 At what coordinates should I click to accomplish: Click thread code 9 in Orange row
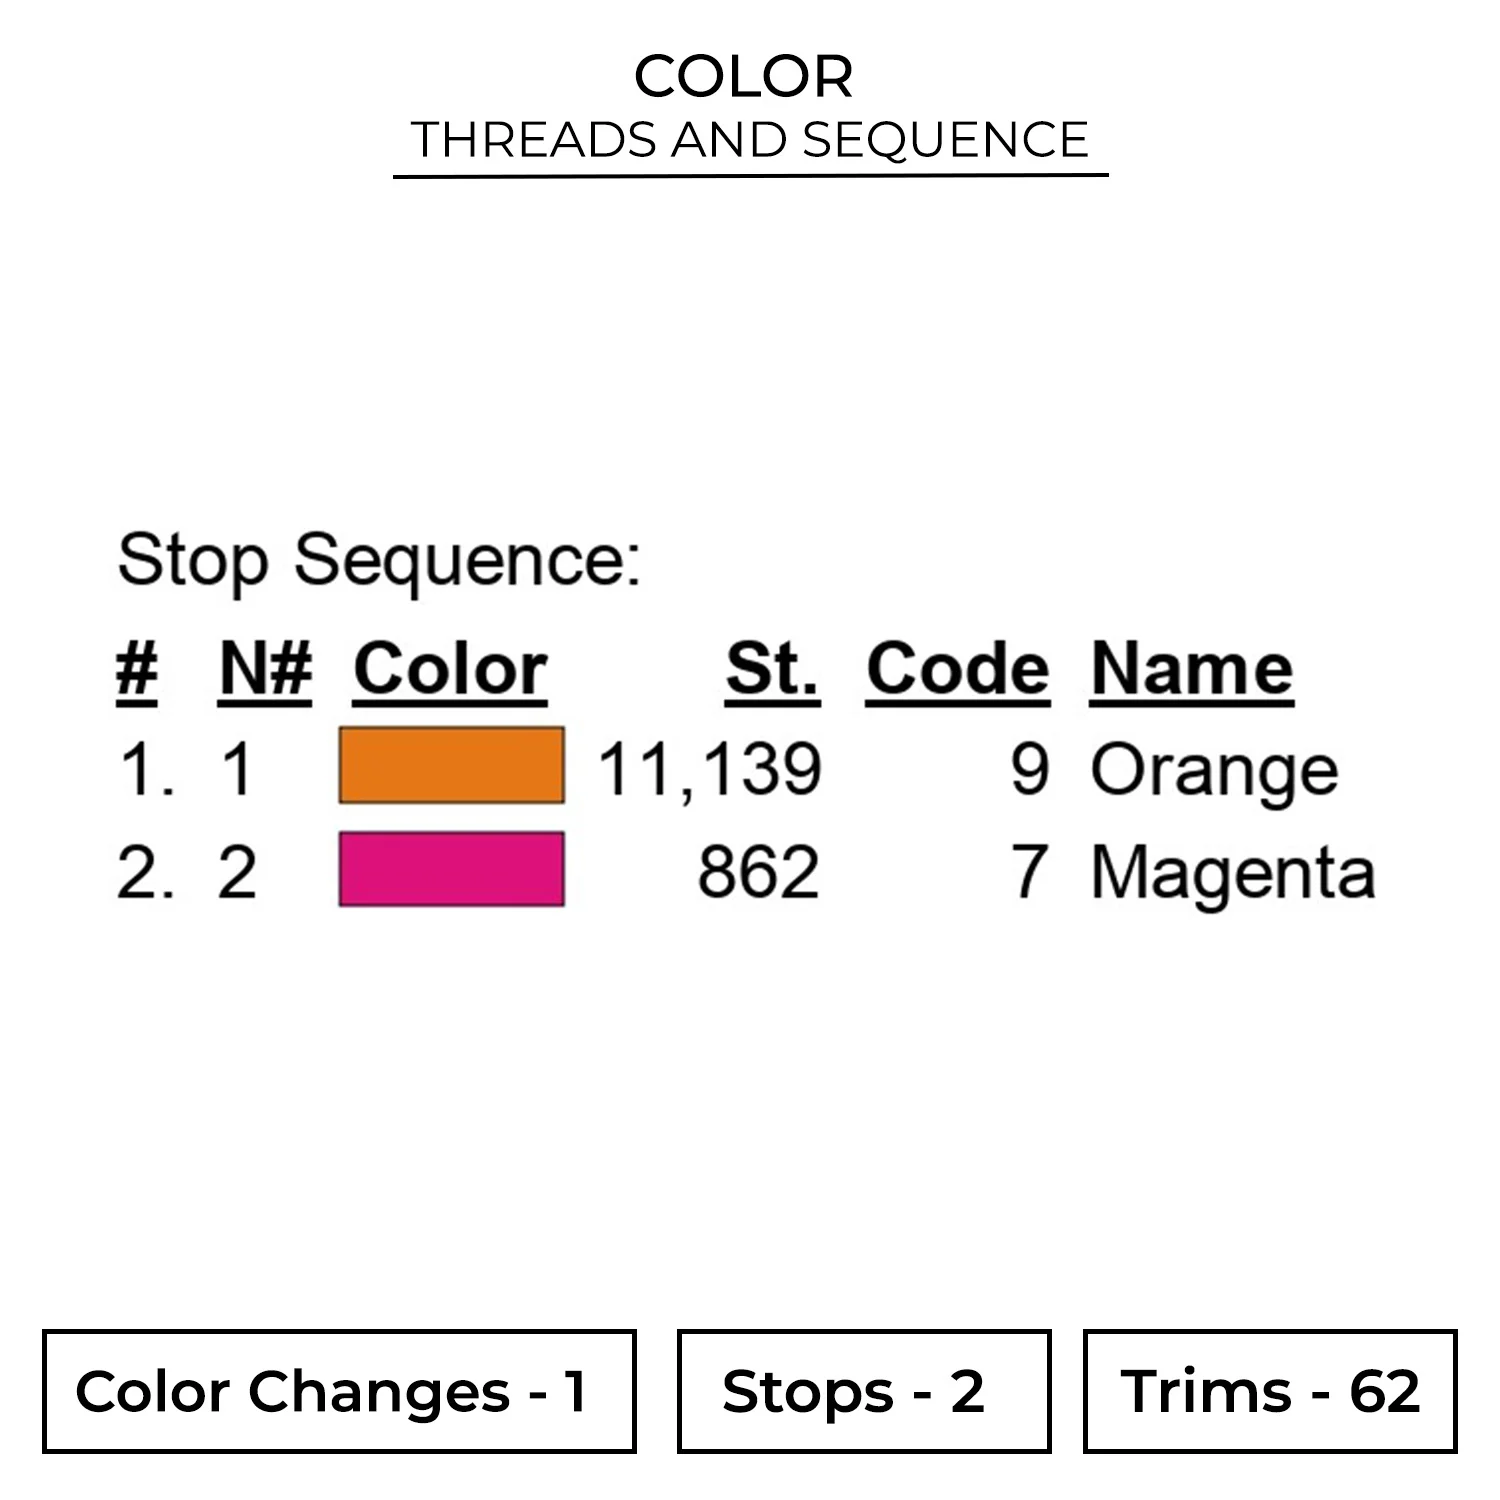pyautogui.click(x=1029, y=771)
